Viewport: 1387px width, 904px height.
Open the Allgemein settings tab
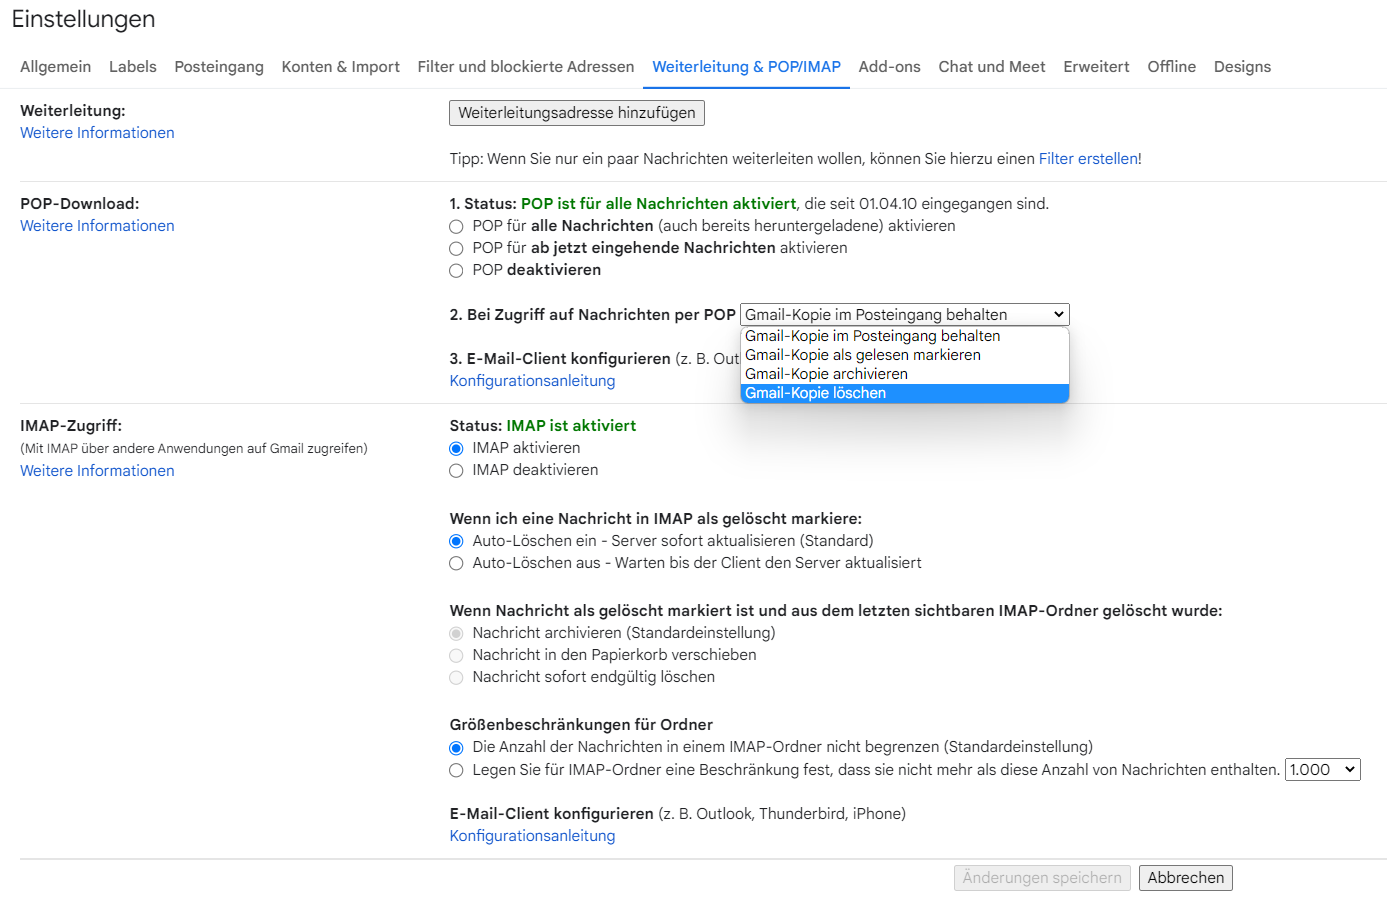coord(56,67)
